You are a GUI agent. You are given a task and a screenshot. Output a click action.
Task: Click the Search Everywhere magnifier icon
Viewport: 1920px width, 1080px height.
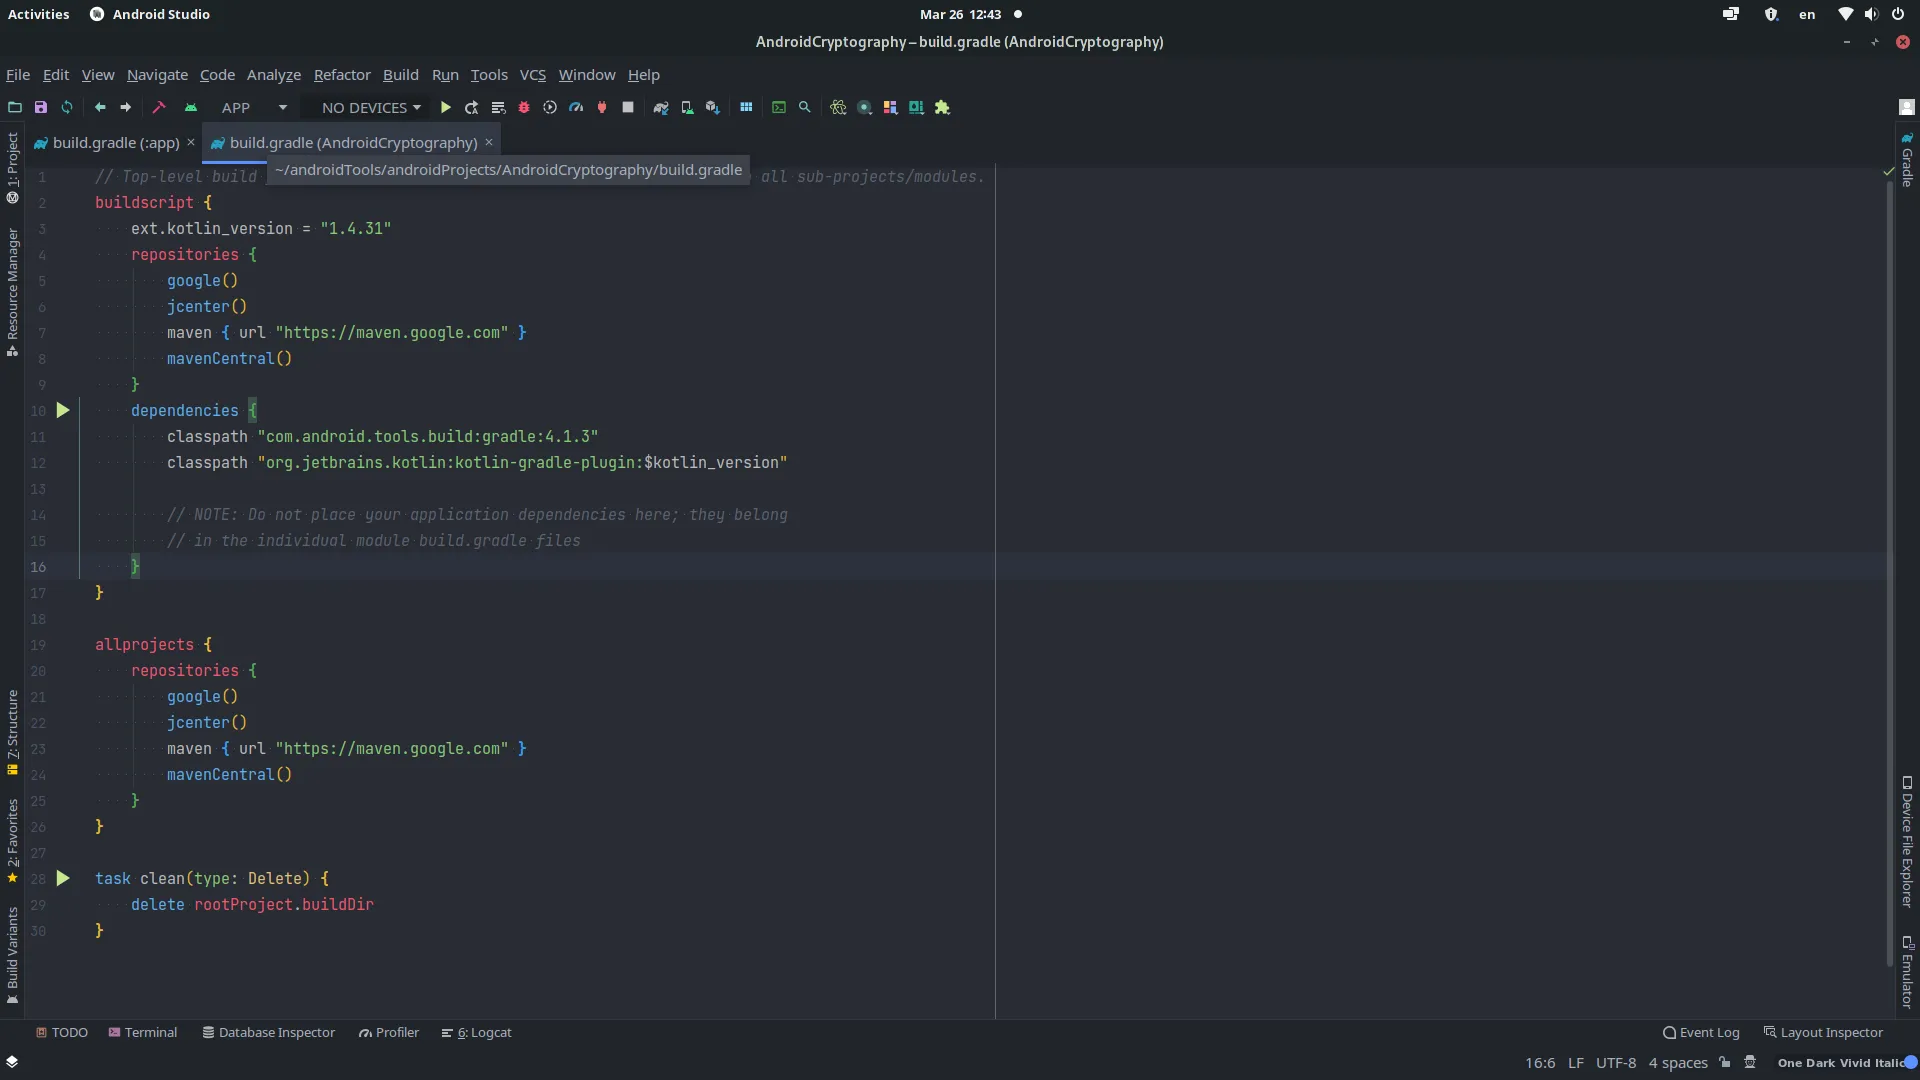805,108
